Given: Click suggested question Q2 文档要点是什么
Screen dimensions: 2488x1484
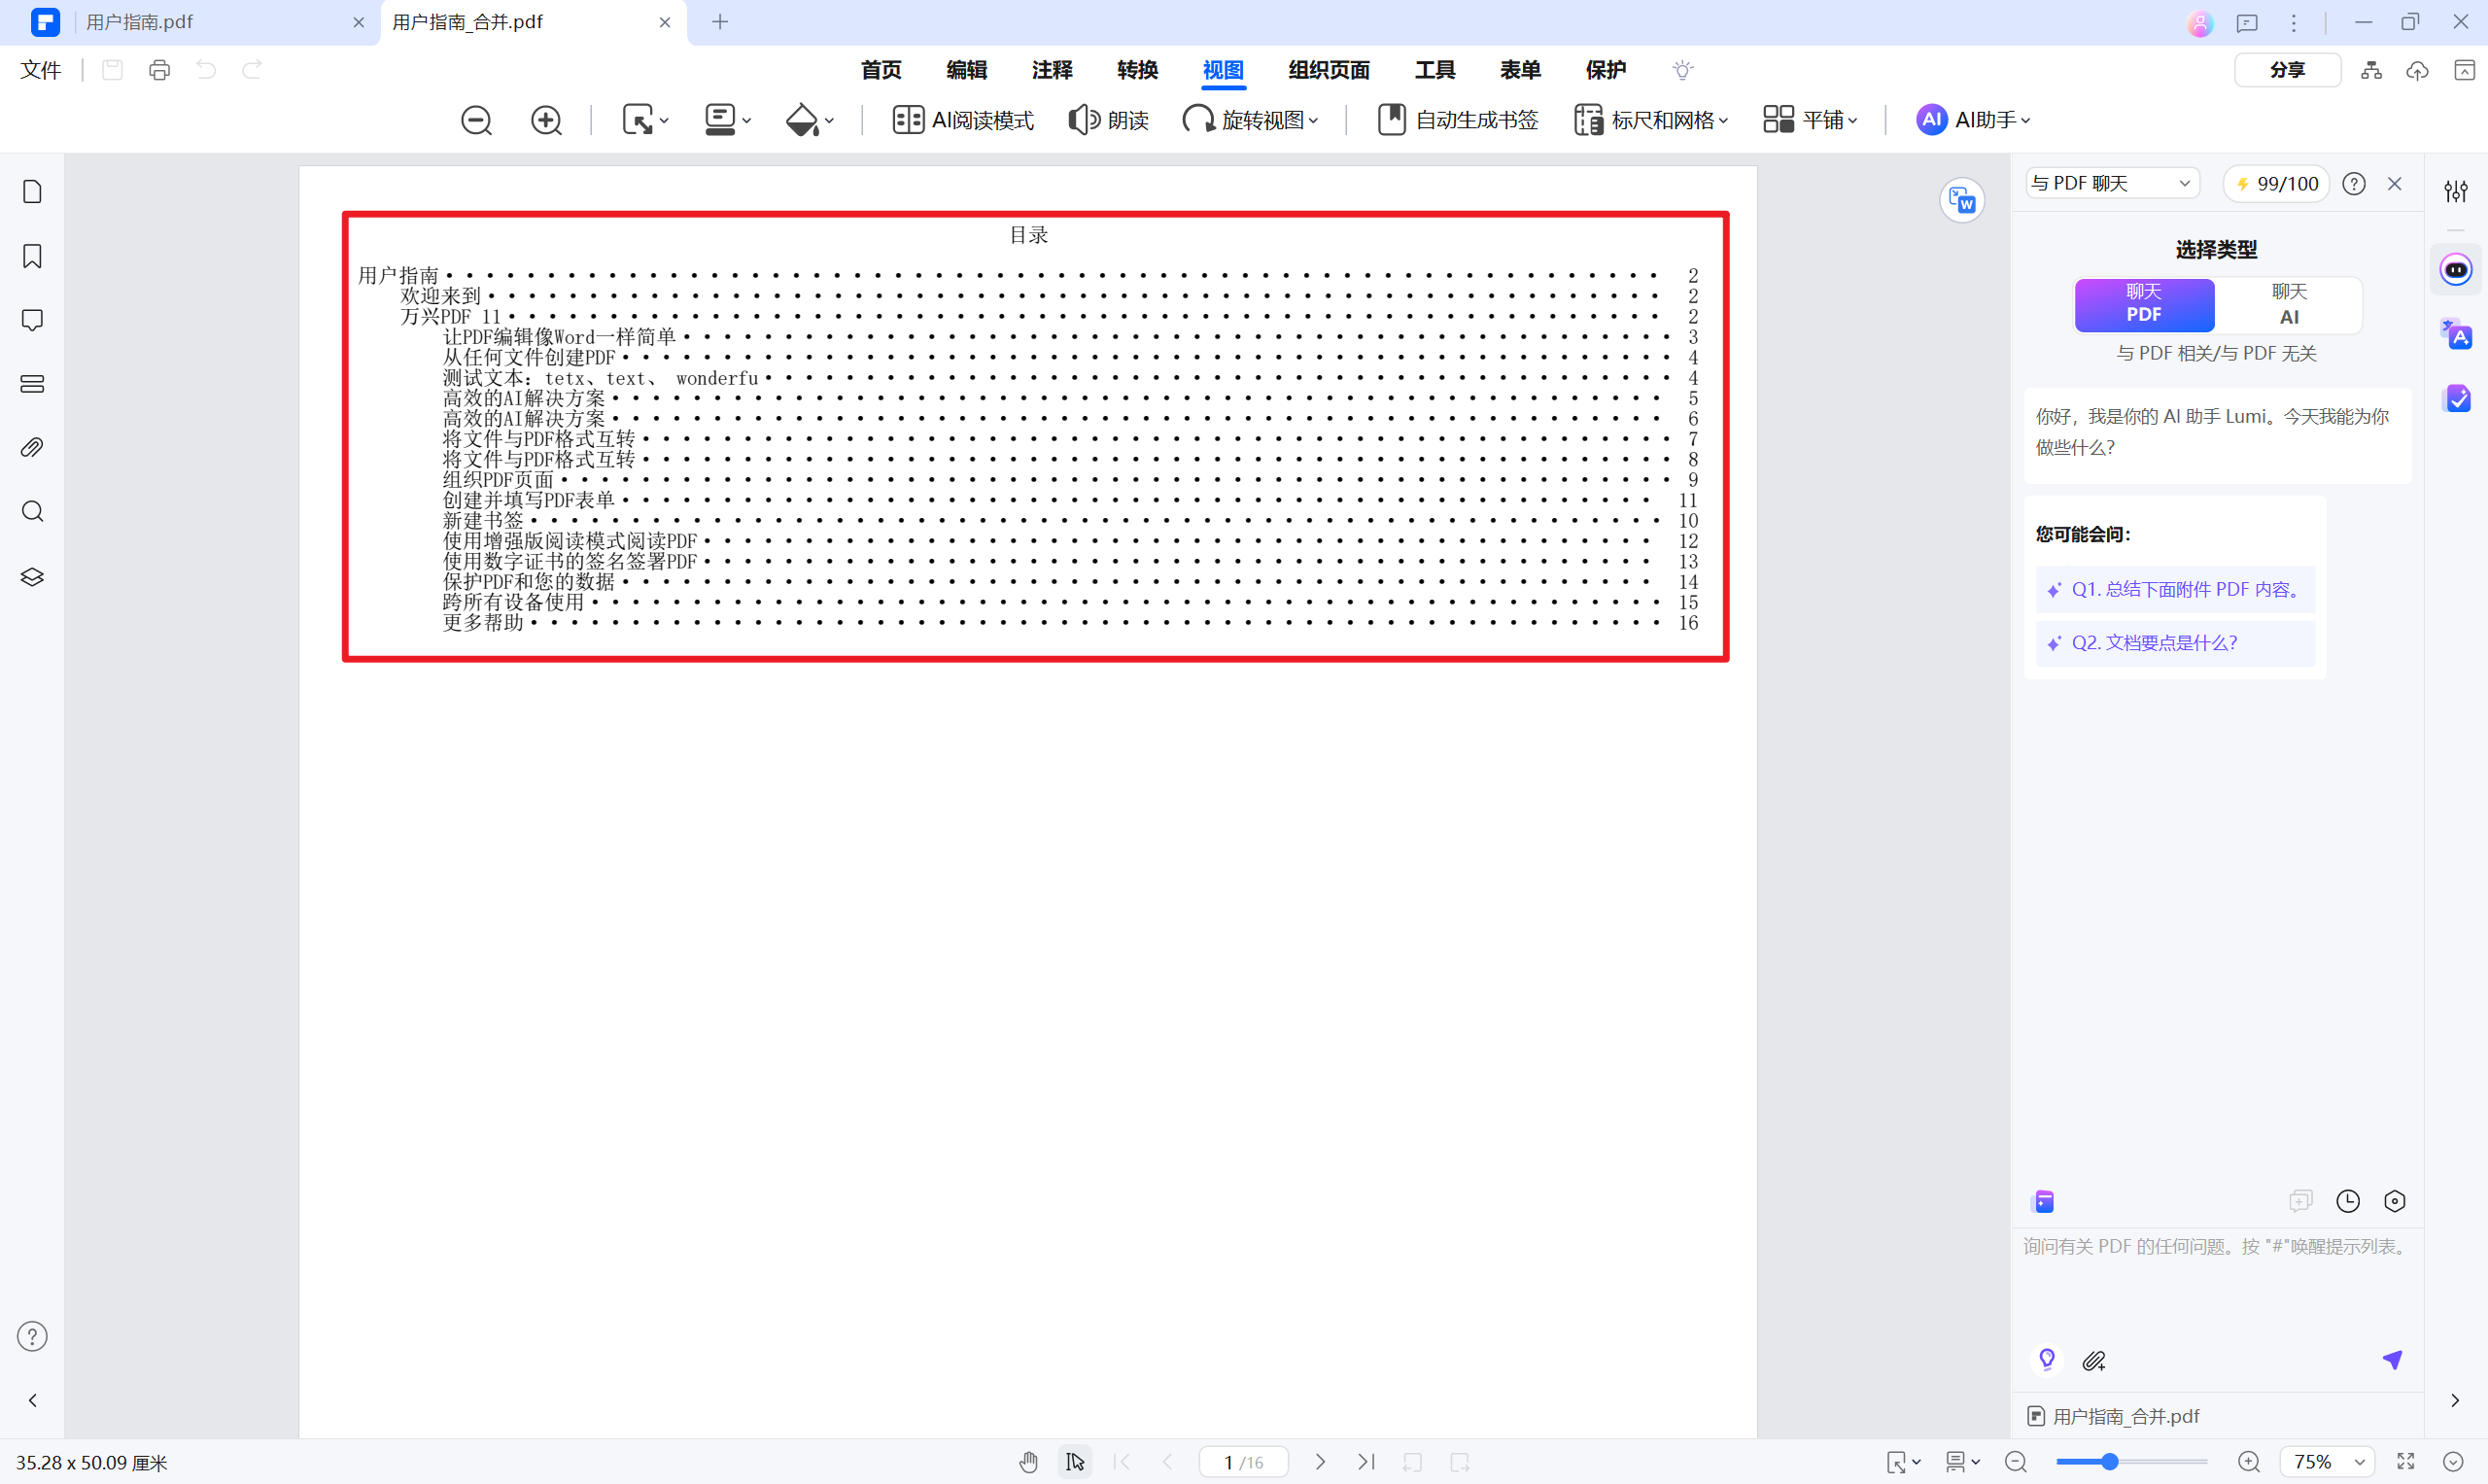Looking at the screenshot, I should pyautogui.click(x=2154, y=643).
